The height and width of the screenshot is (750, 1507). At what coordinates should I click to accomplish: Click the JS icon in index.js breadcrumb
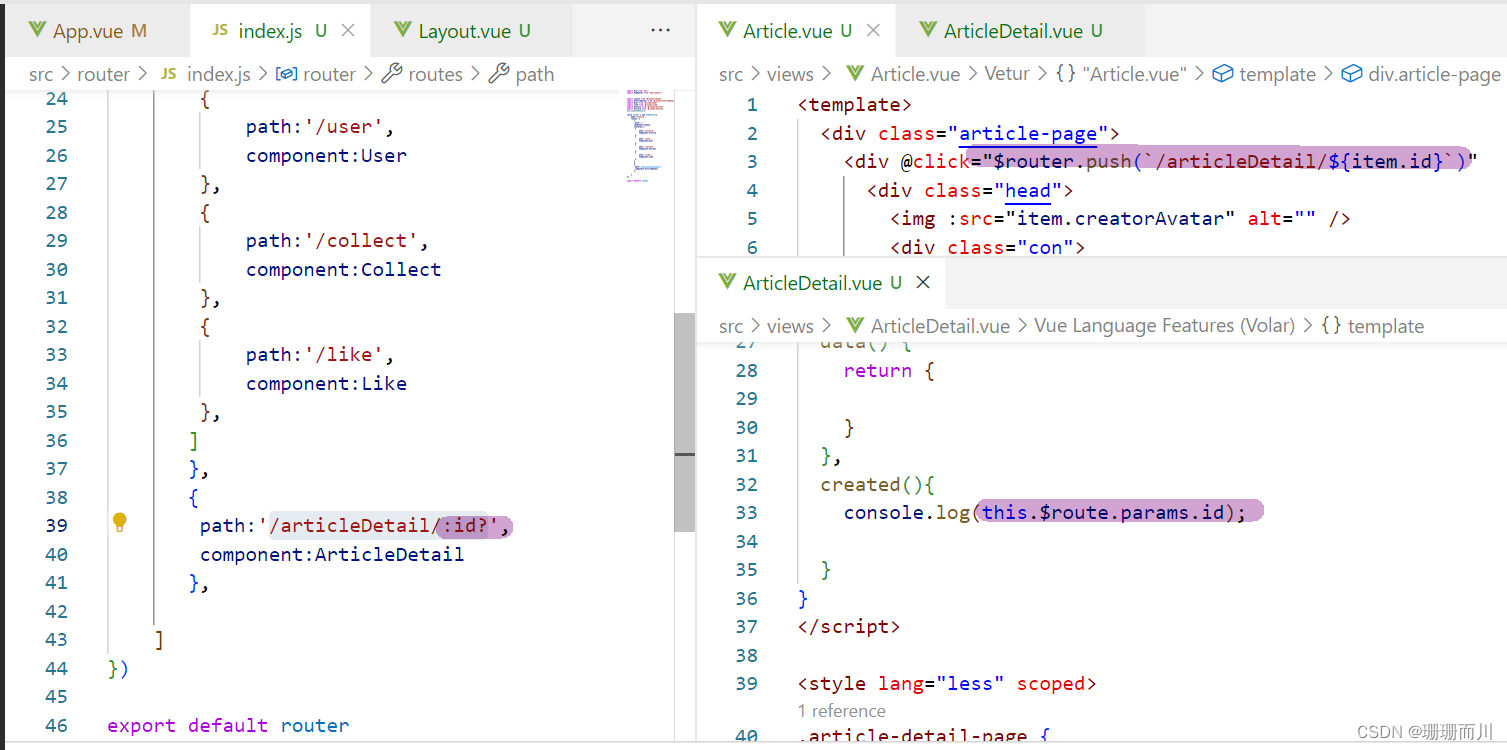point(169,74)
